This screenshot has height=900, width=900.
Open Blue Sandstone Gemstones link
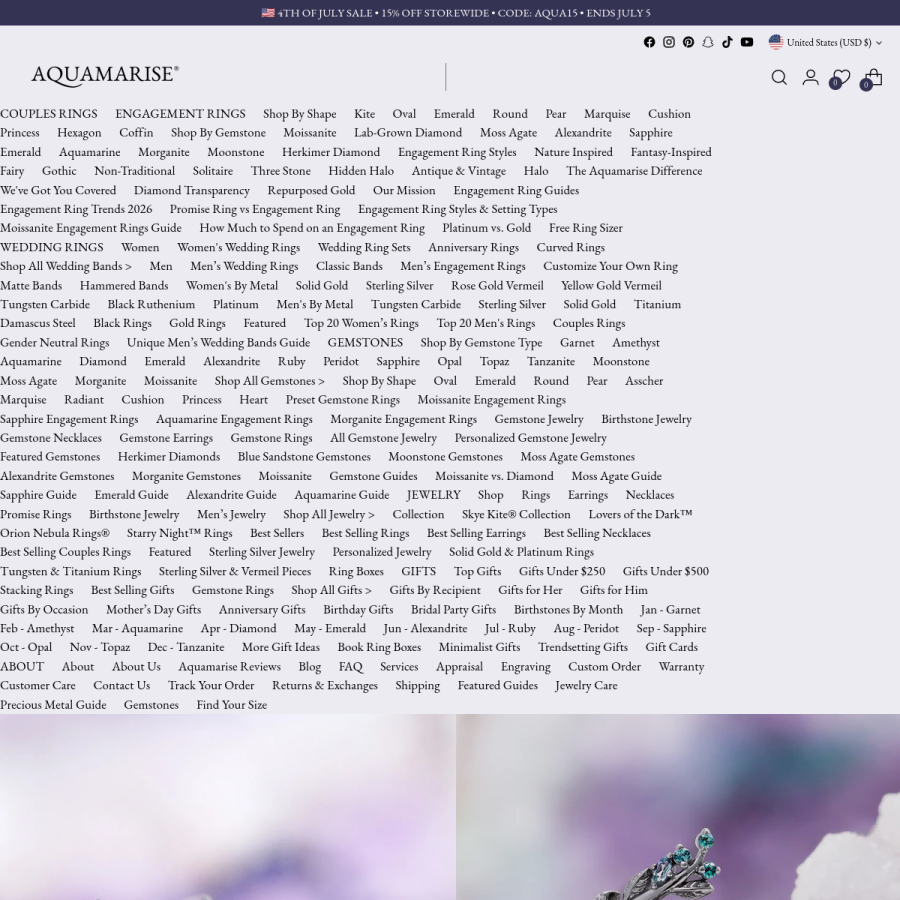pyautogui.click(x=304, y=457)
